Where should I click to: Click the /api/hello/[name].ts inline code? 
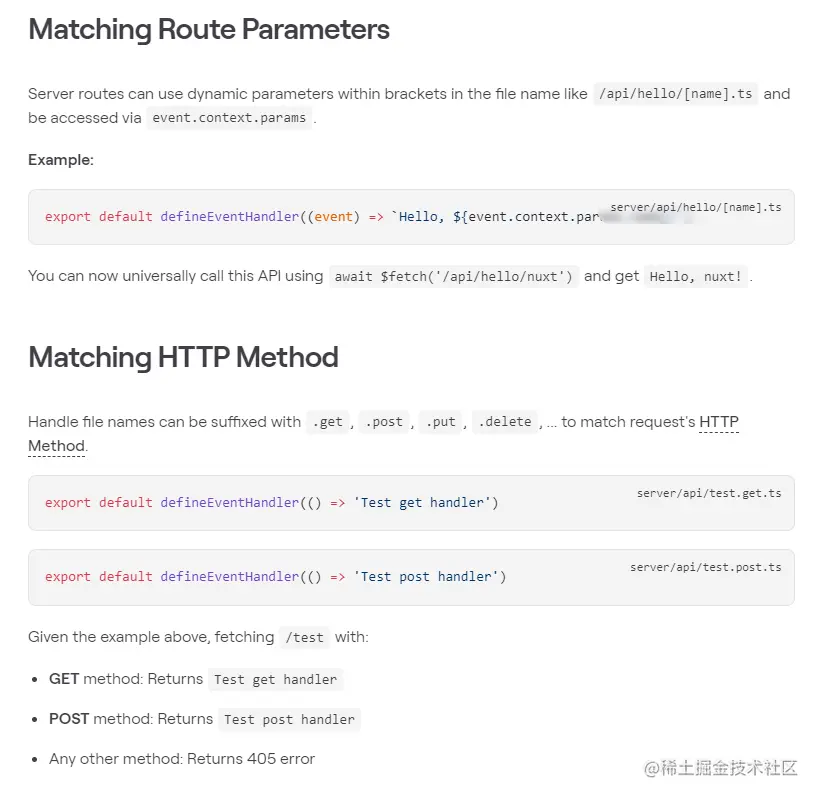pyautogui.click(x=675, y=94)
